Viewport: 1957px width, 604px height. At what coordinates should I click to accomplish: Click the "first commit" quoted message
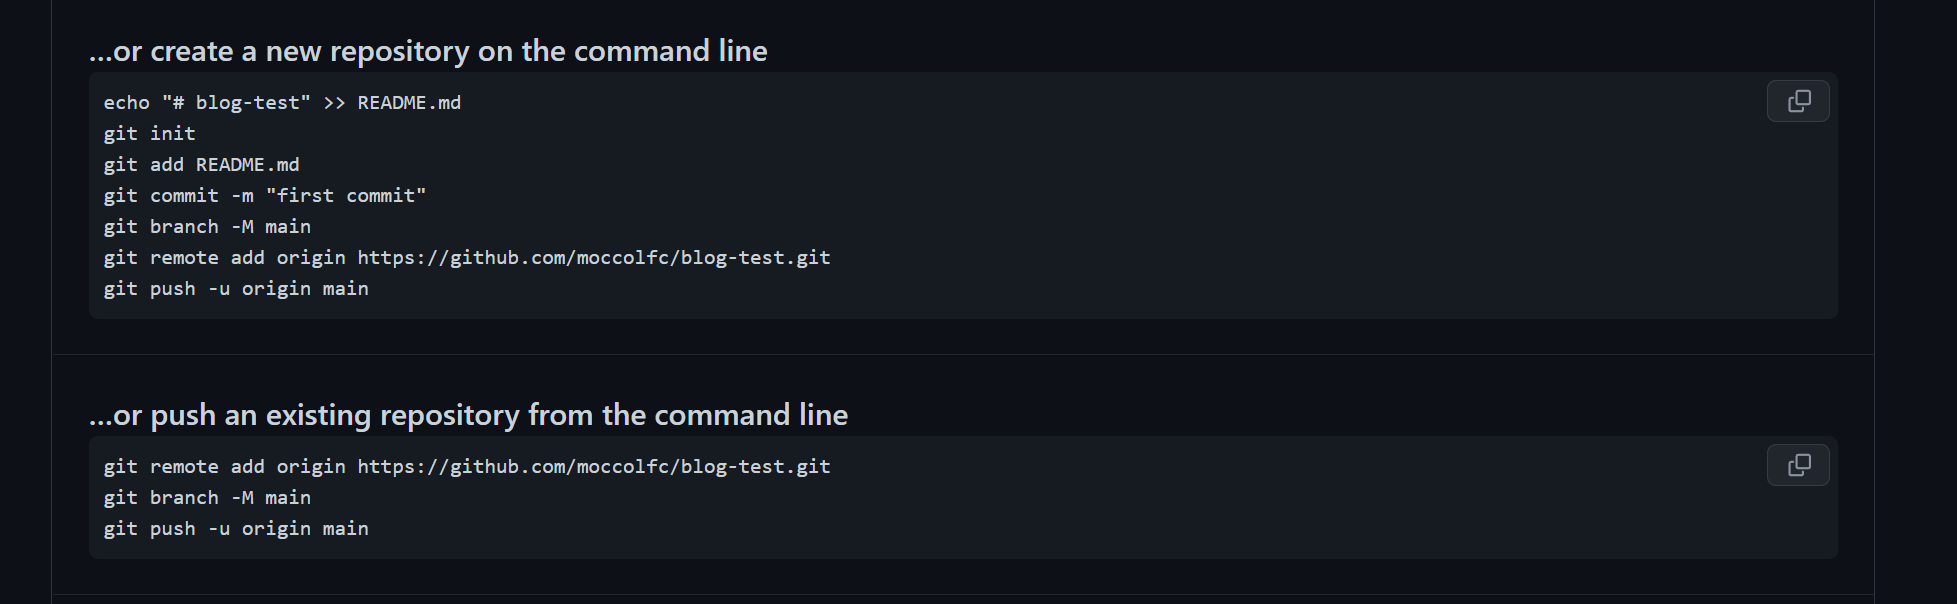(x=346, y=196)
